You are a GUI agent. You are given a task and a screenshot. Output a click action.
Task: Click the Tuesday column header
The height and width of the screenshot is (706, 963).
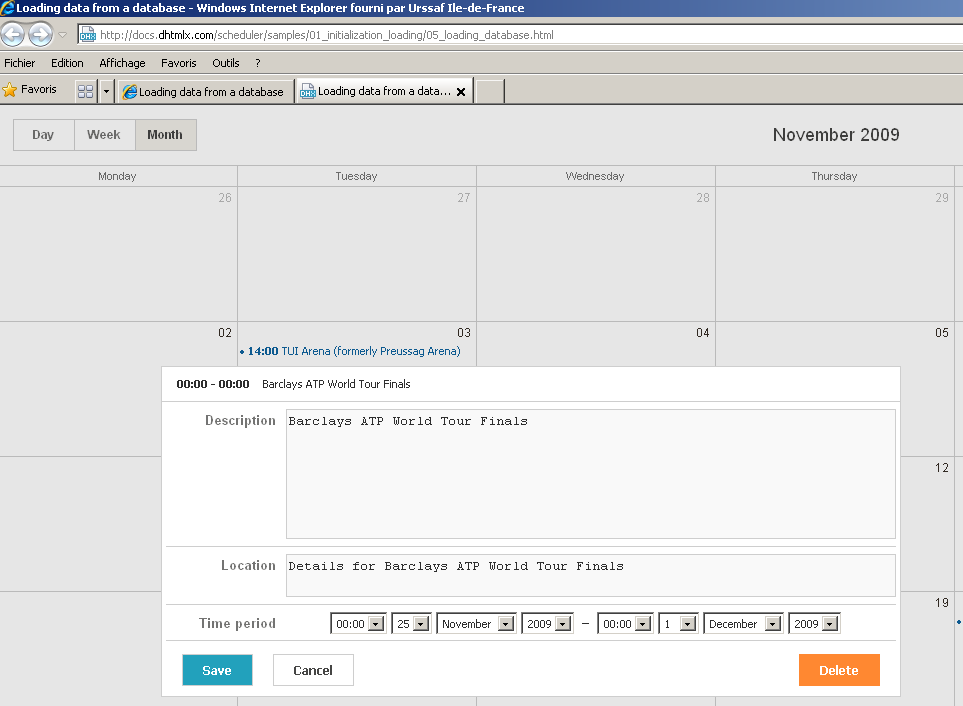[x=357, y=176]
